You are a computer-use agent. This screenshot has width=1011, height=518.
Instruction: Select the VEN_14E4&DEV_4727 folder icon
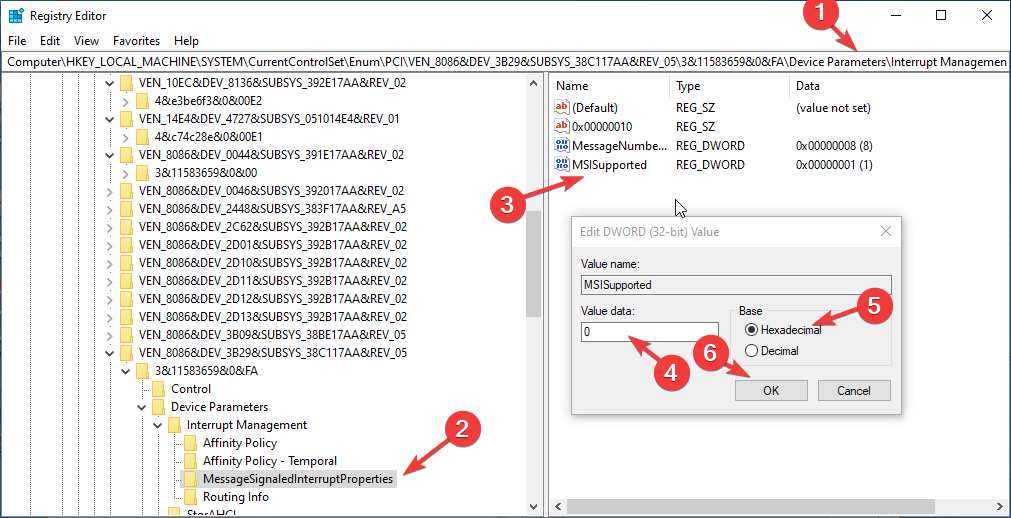126,119
